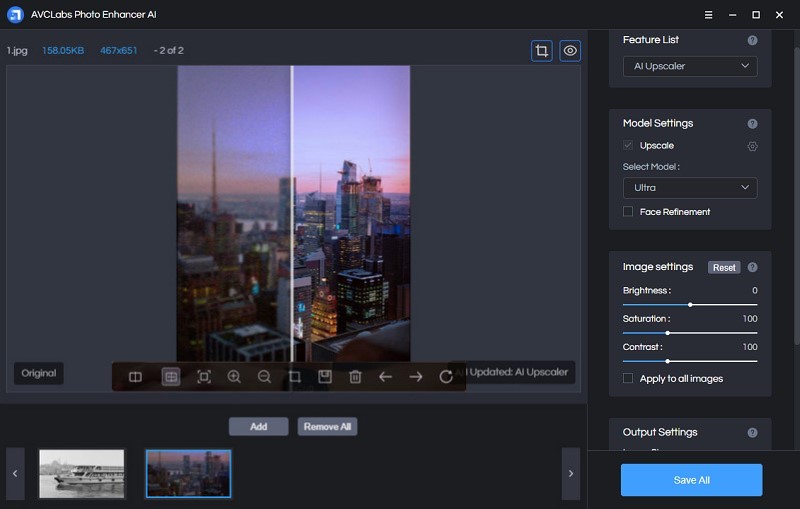This screenshot has height=509, width=800.
Task: Select the crop tool in bottom toolbar
Action: pyautogui.click(x=295, y=377)
